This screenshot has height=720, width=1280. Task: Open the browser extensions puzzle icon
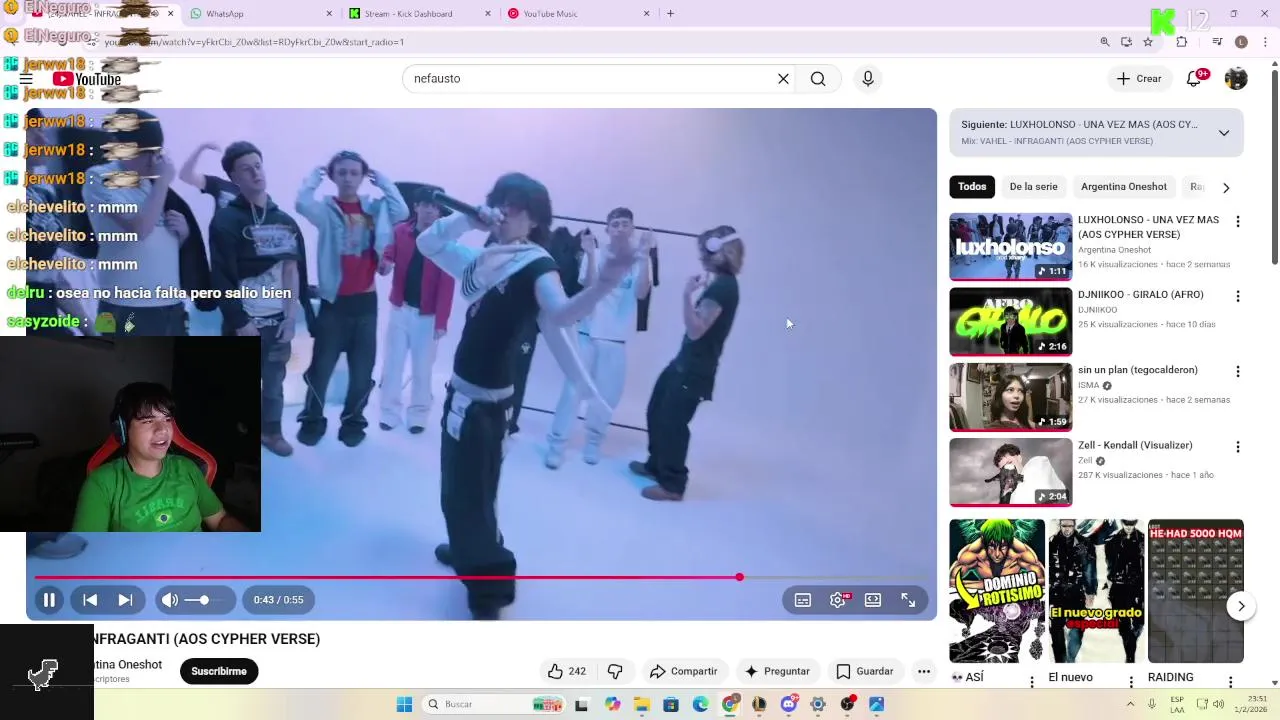[1182, 42]
